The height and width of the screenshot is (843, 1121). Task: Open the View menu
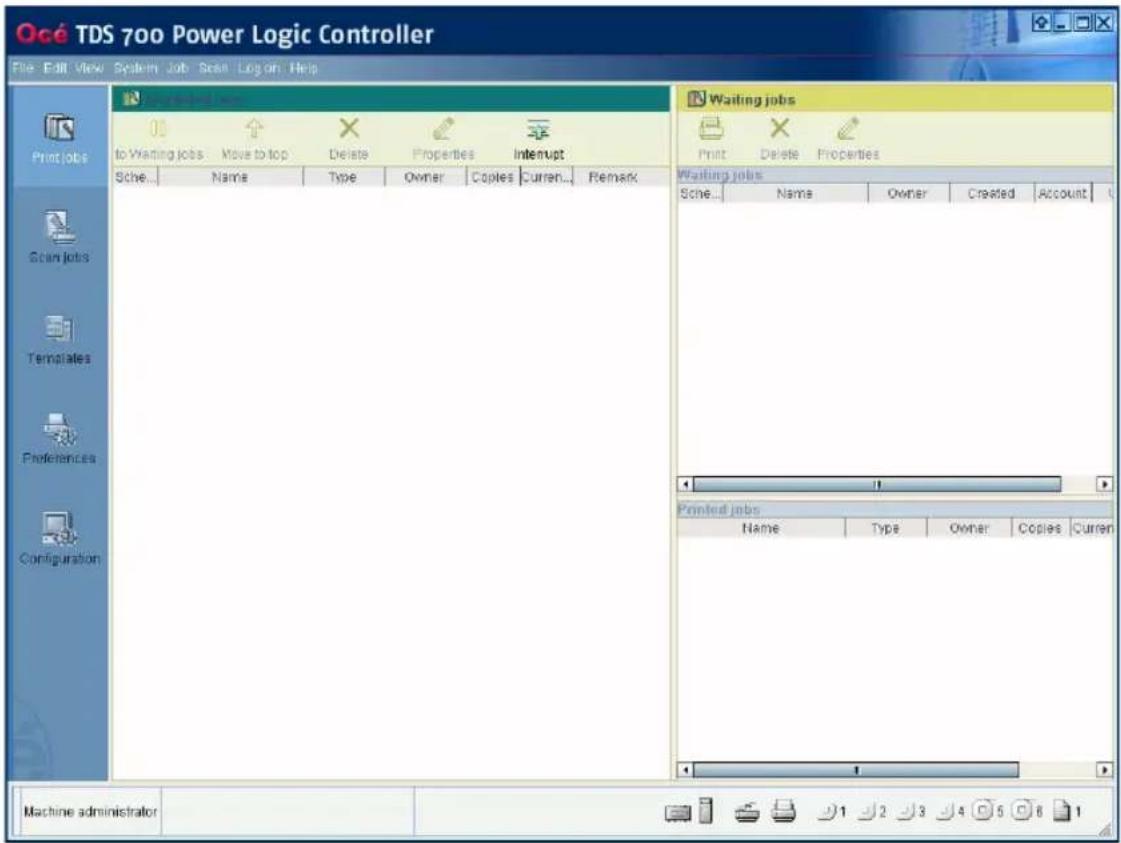coord(89,68)
